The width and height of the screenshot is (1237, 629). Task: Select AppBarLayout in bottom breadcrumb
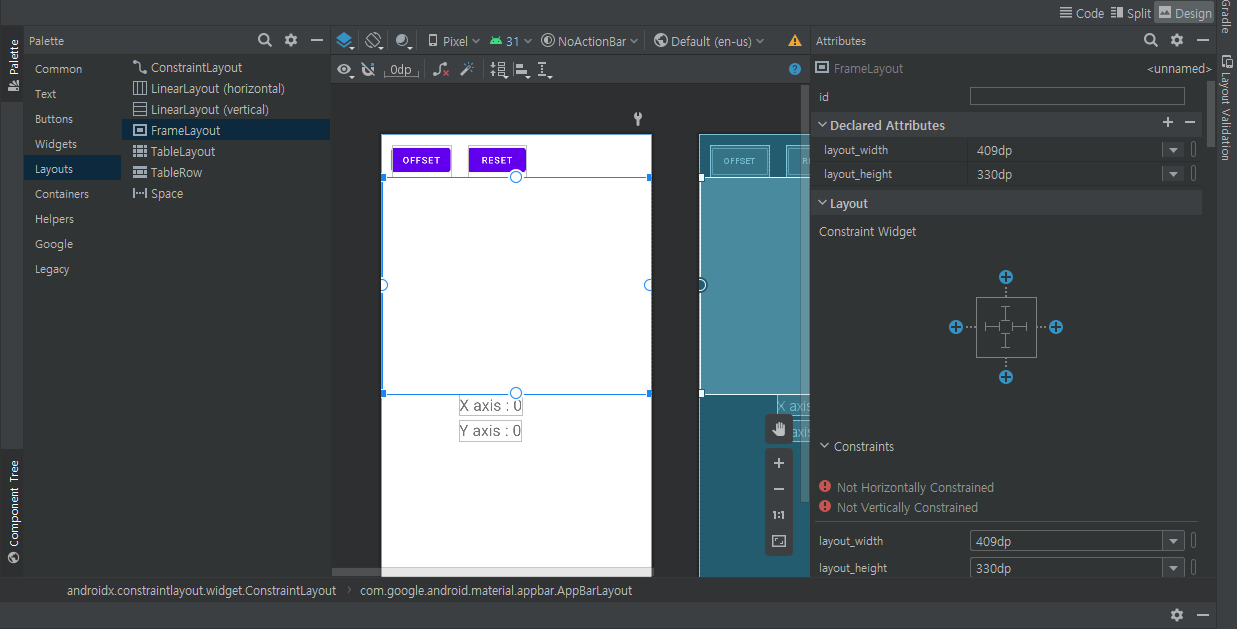[x=496, y=591]
